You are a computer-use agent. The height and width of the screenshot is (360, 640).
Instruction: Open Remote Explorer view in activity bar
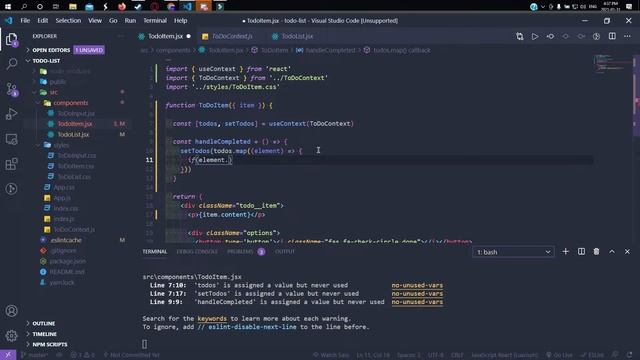(11, 139)
